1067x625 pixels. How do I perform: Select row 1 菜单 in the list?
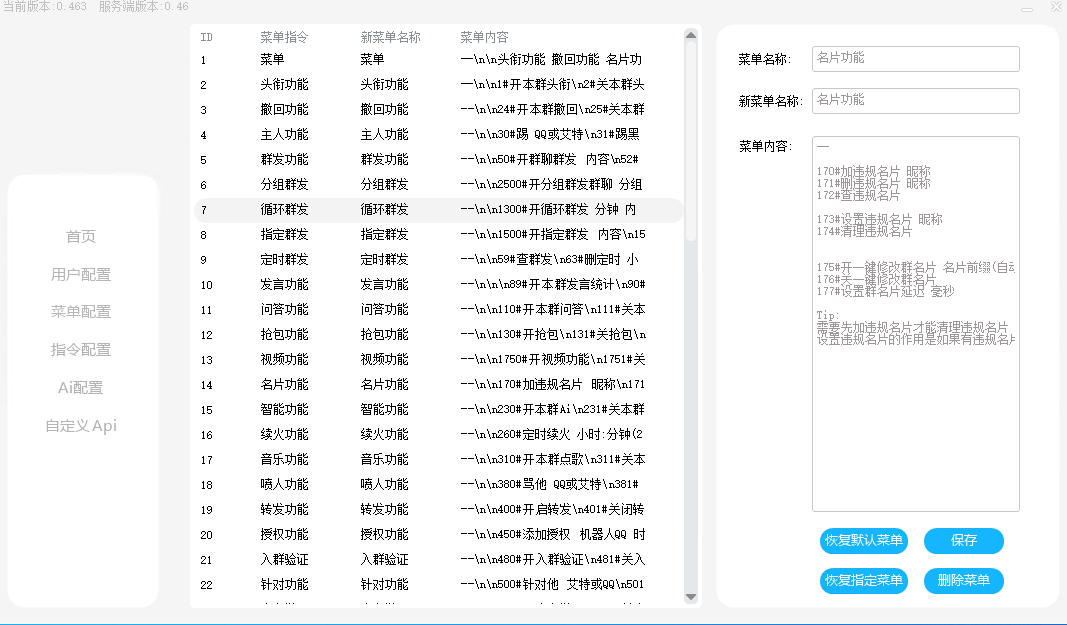click(438, 60)
